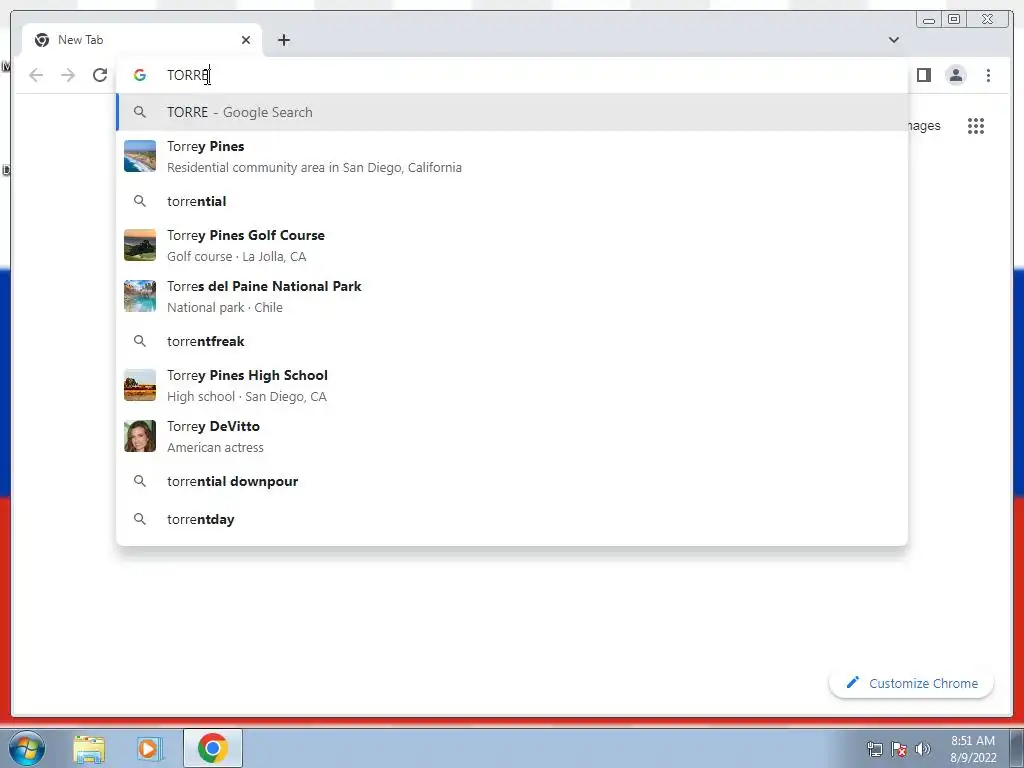
Task: Open the profile avatar icon
Action: point(955,75)
